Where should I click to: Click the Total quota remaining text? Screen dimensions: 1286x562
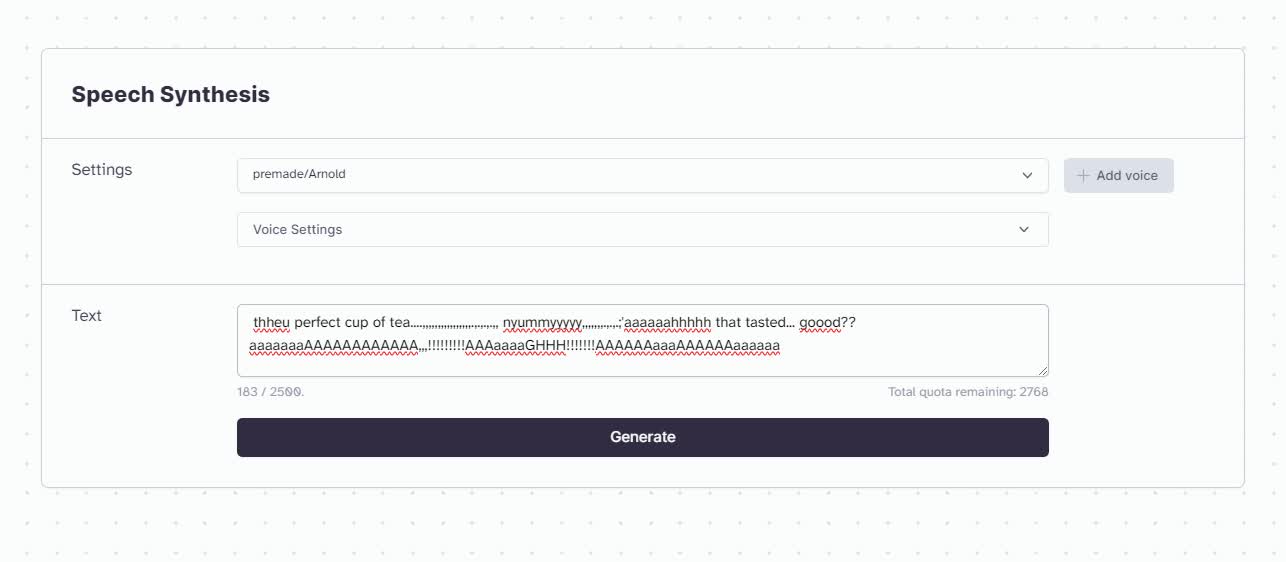967,392
